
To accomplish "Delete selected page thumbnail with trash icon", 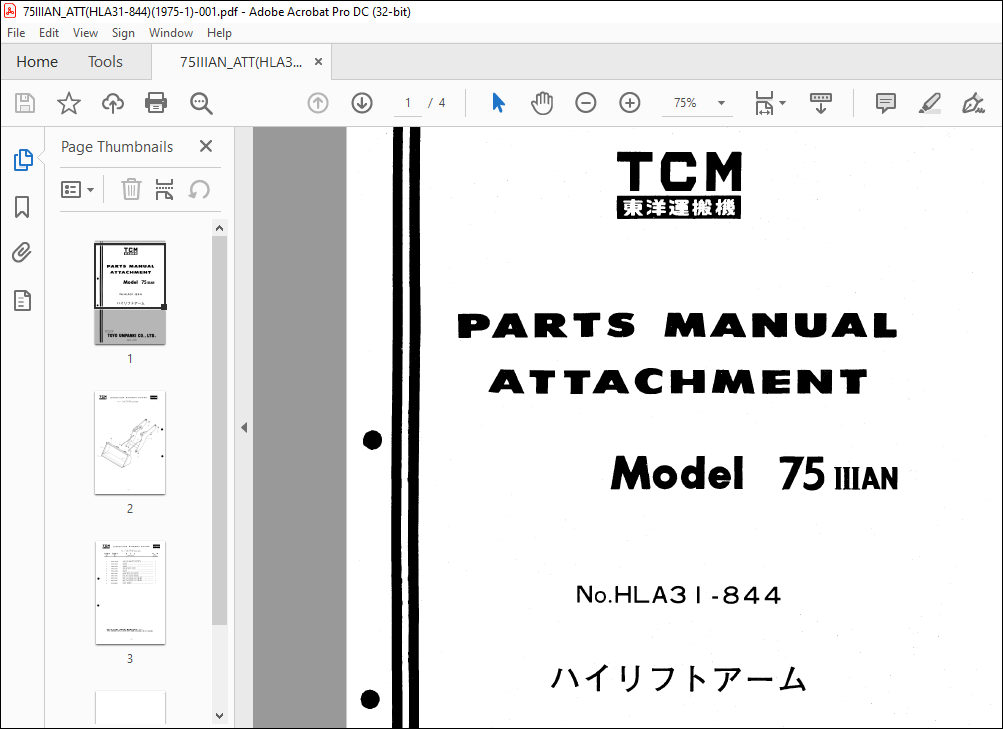I will tap(131, 189).
